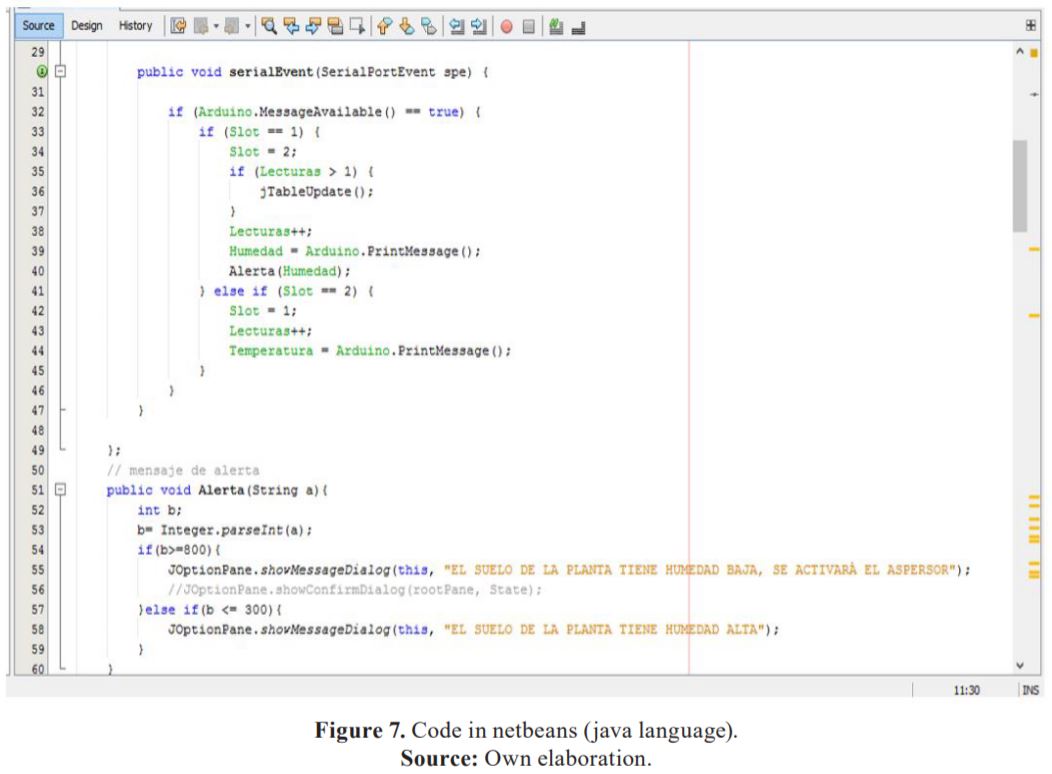1052x774 pixels.
Task: Select the Source view button
Action: [x=38, y=25]
